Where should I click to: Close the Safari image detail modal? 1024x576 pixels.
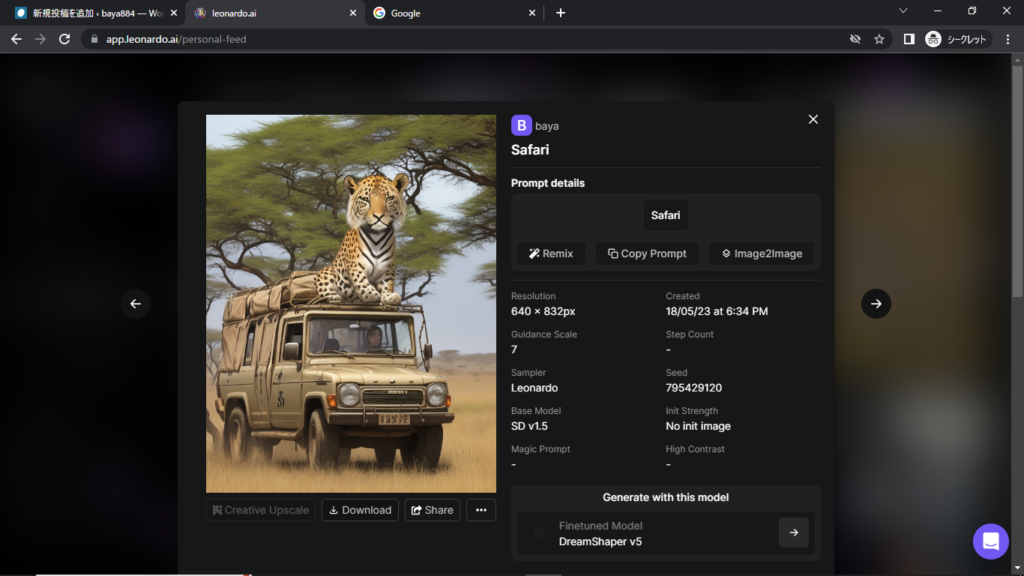tap(813, 119)
